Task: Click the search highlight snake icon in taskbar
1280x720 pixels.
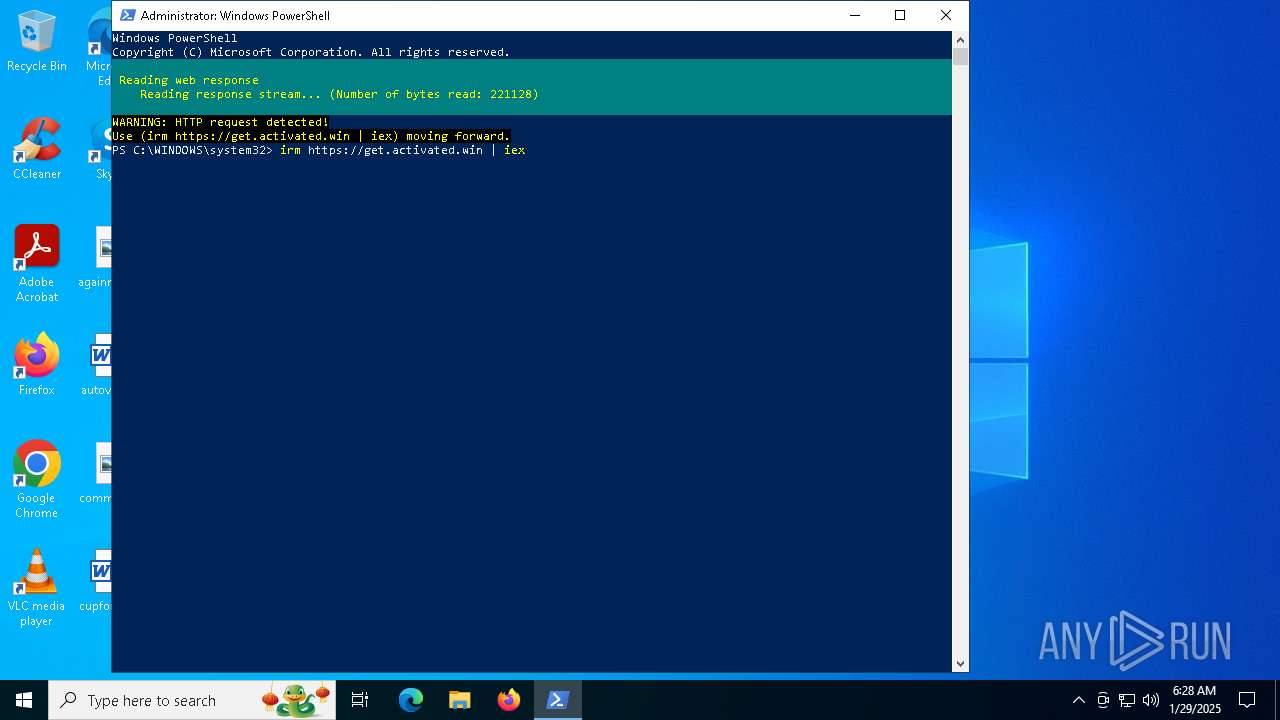Action: coord(296,700)
